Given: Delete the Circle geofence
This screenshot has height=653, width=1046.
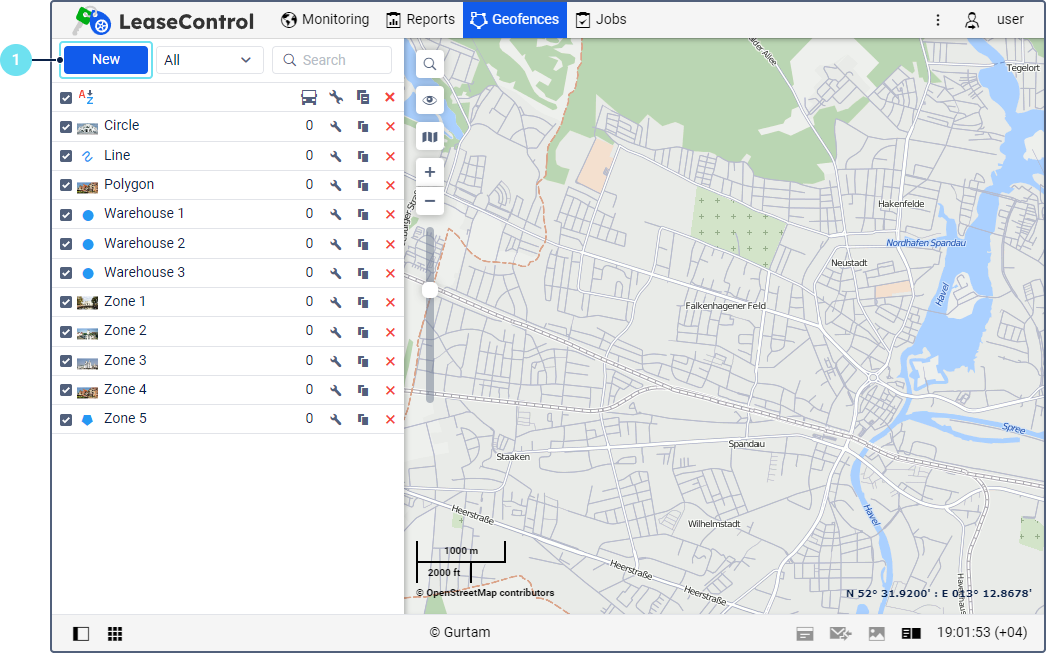Looking at the screenshot, I should click(390, 126).
